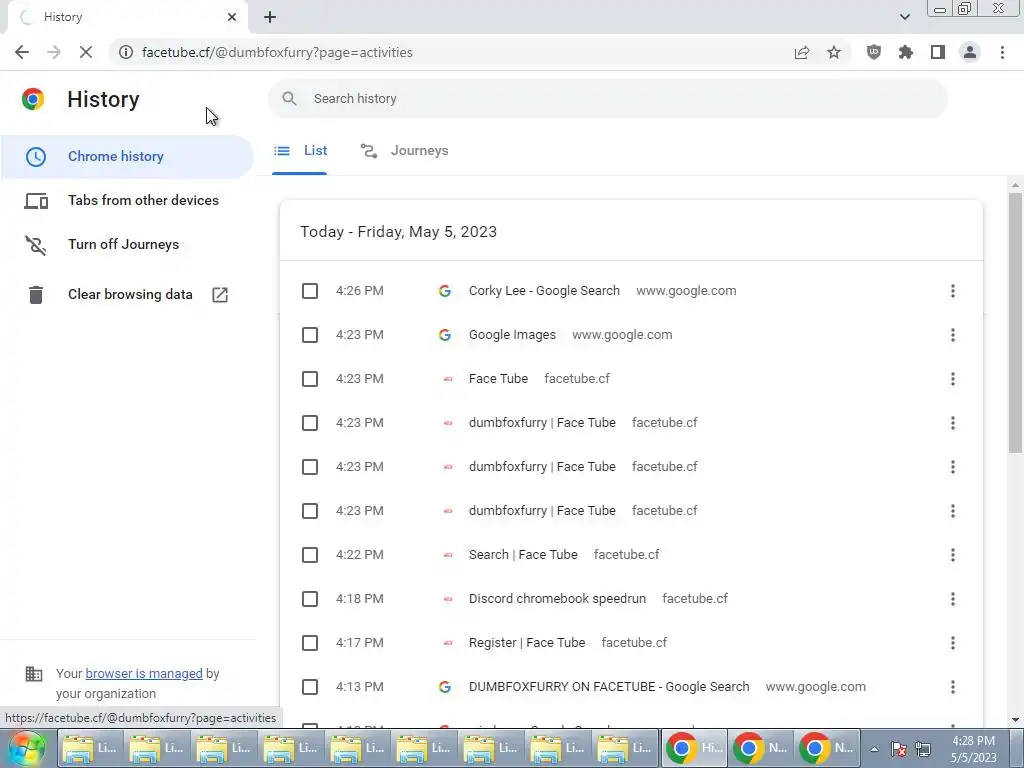Check the DUMBFOXFURRY ON FACETUBE entry checkbox
This screenshot has width=1024, height=768.
(x=310, y=687)
